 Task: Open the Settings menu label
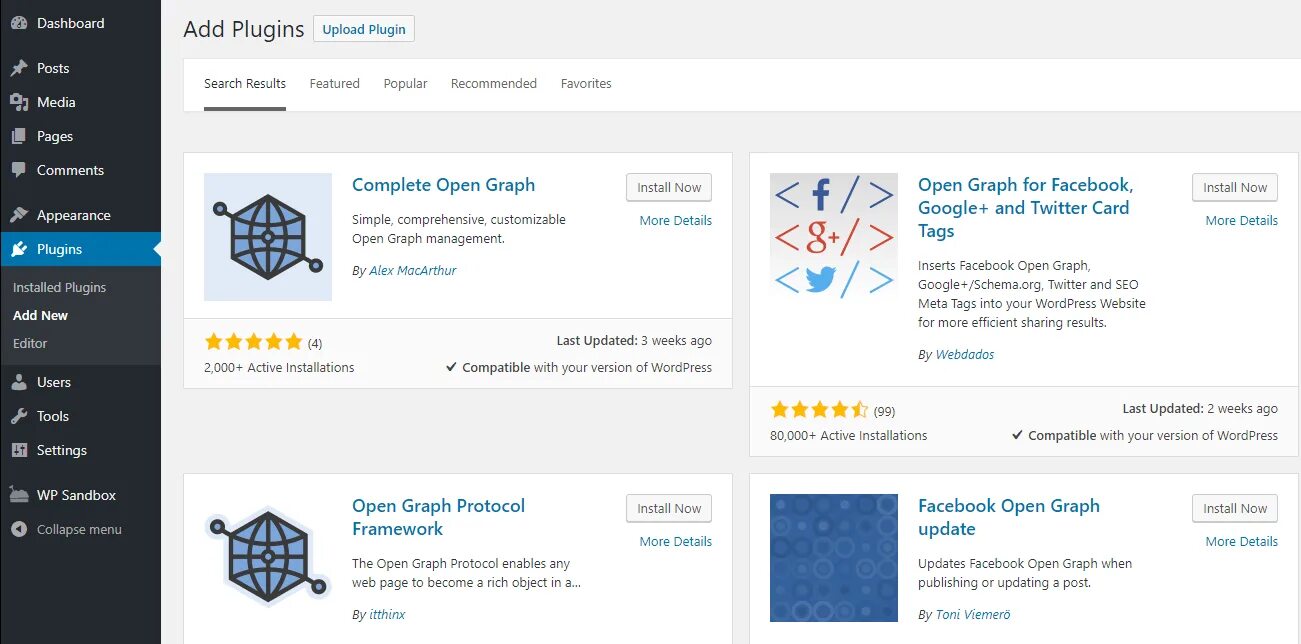coord(62,450)
